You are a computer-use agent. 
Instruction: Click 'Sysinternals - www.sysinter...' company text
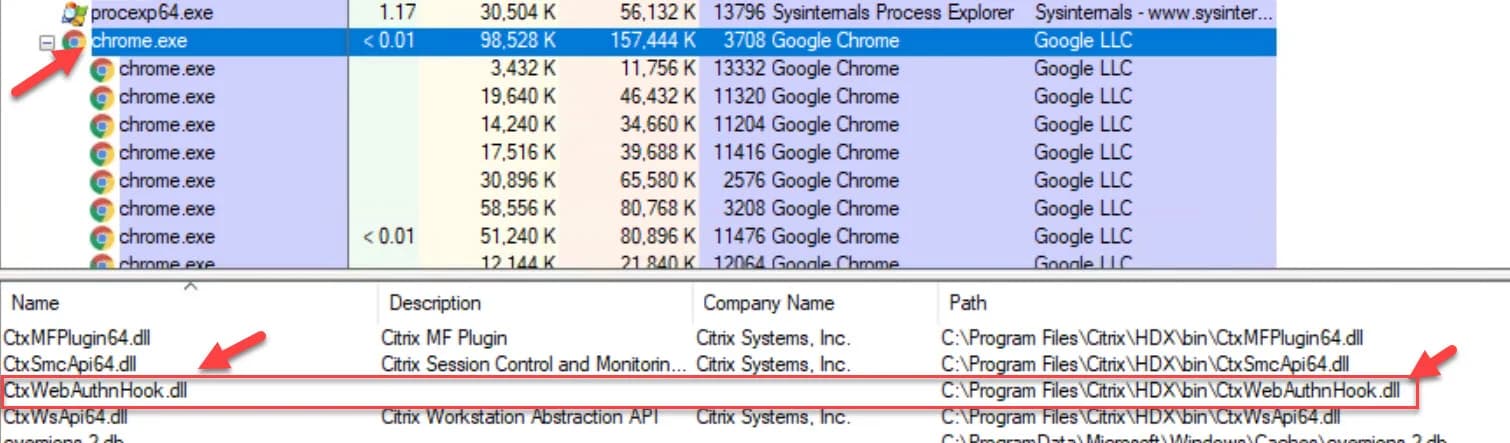(1154, 13)
